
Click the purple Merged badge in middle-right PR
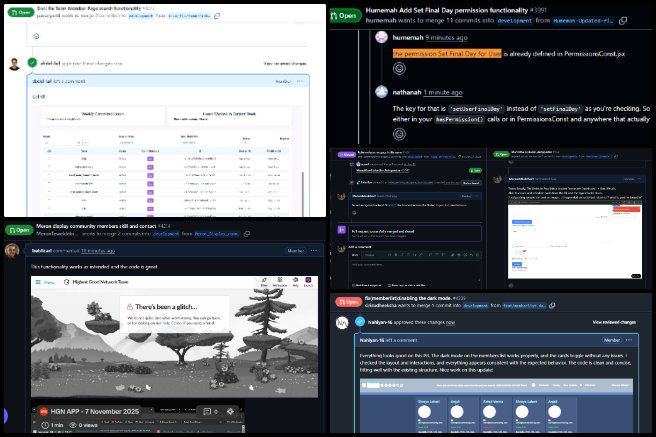coord(346,155)
